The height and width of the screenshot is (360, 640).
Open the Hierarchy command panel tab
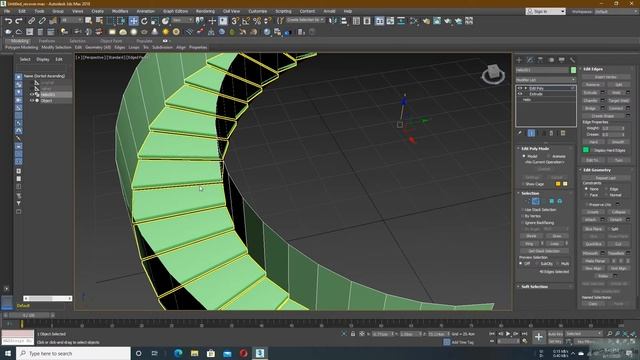click(540, 60)
